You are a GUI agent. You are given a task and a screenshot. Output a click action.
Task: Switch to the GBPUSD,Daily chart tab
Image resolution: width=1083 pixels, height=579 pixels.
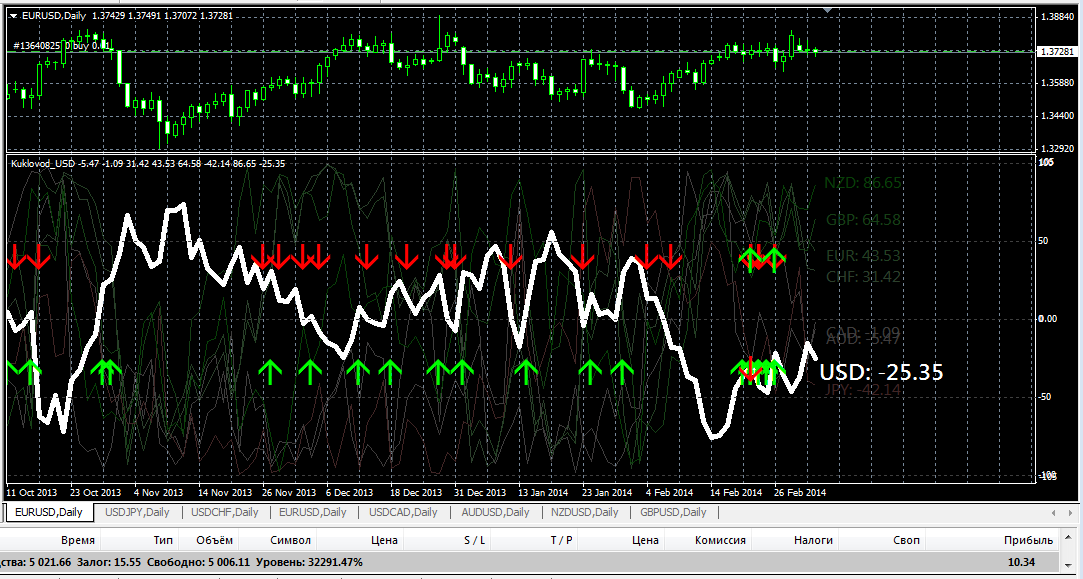point(673,512)
